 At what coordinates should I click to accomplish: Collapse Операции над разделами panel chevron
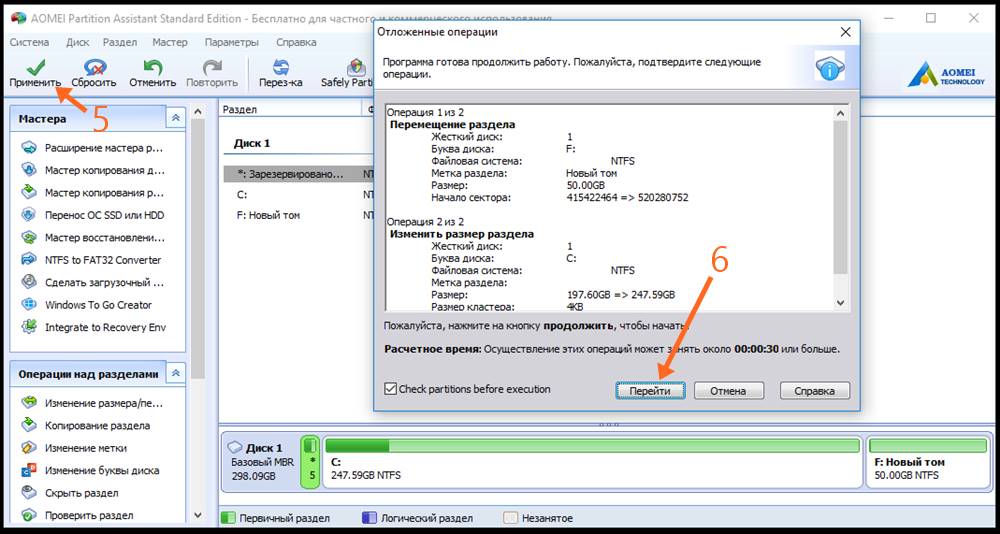(176, 373)
